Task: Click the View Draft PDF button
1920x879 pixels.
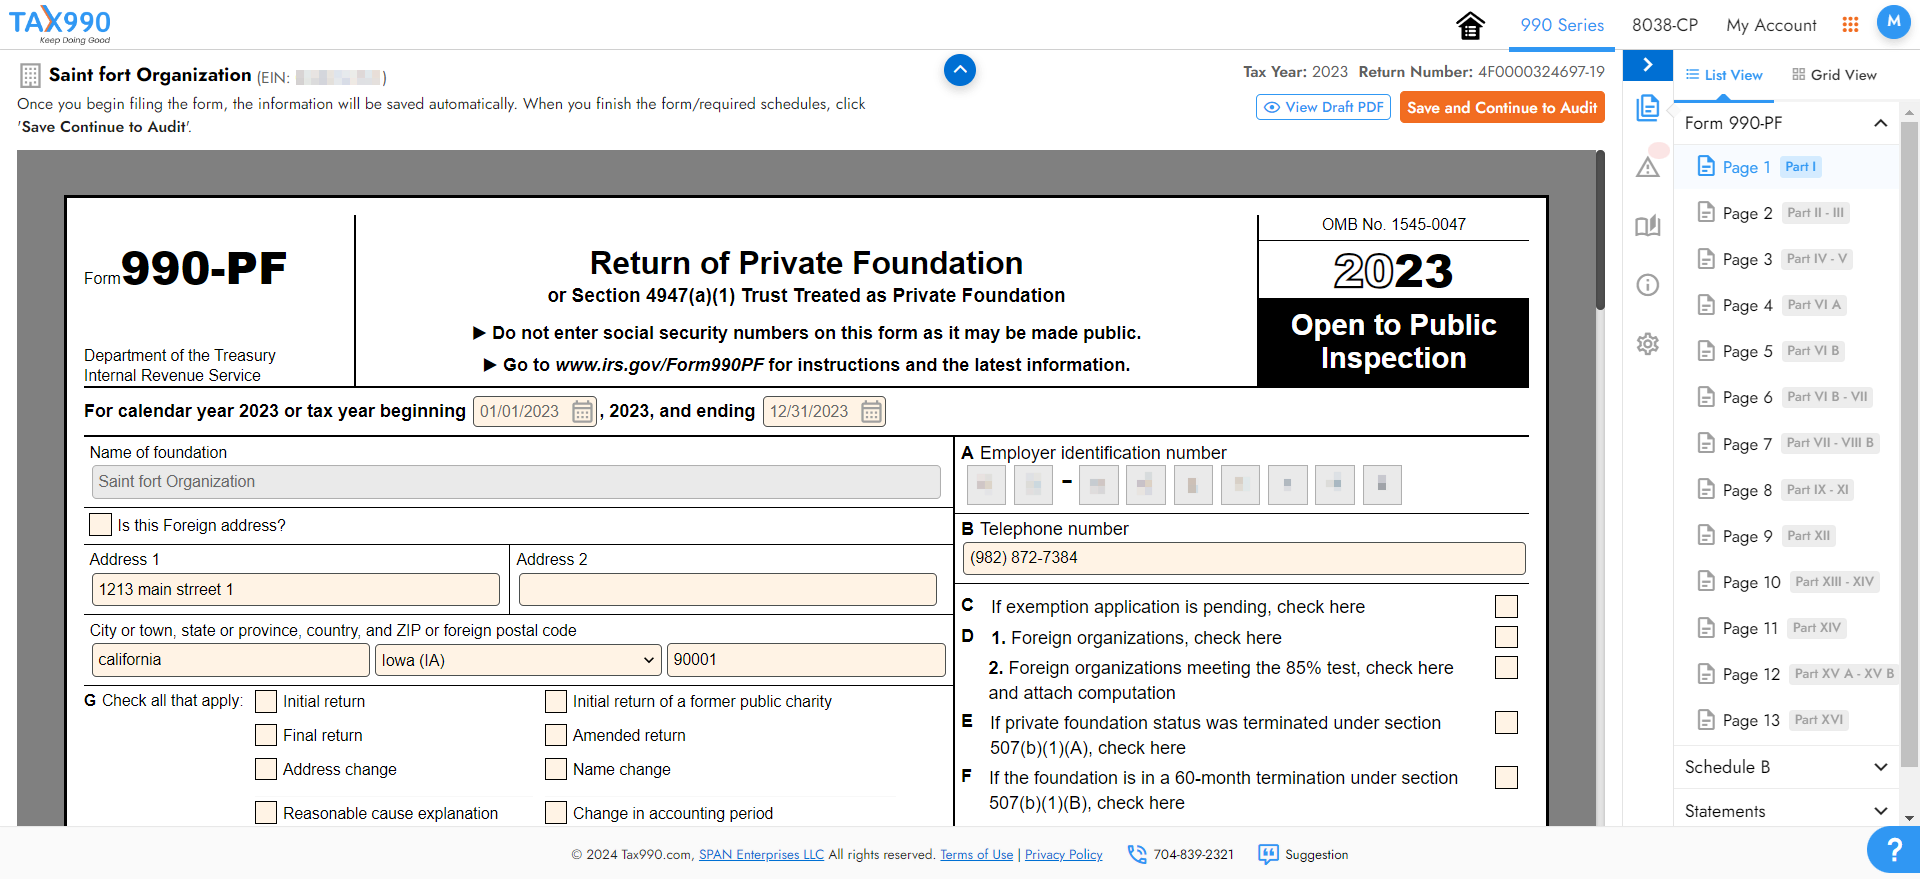Action: click(1323, 108)
